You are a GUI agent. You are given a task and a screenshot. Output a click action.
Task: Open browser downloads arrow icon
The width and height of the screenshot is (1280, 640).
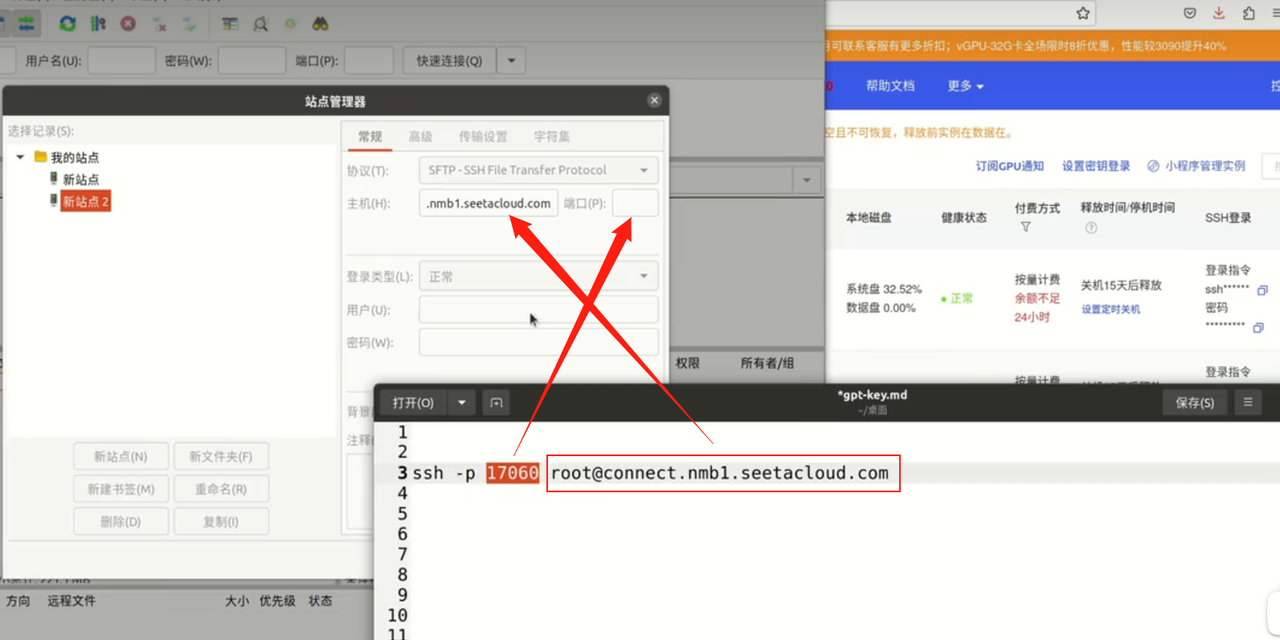tap(1219, 14)
